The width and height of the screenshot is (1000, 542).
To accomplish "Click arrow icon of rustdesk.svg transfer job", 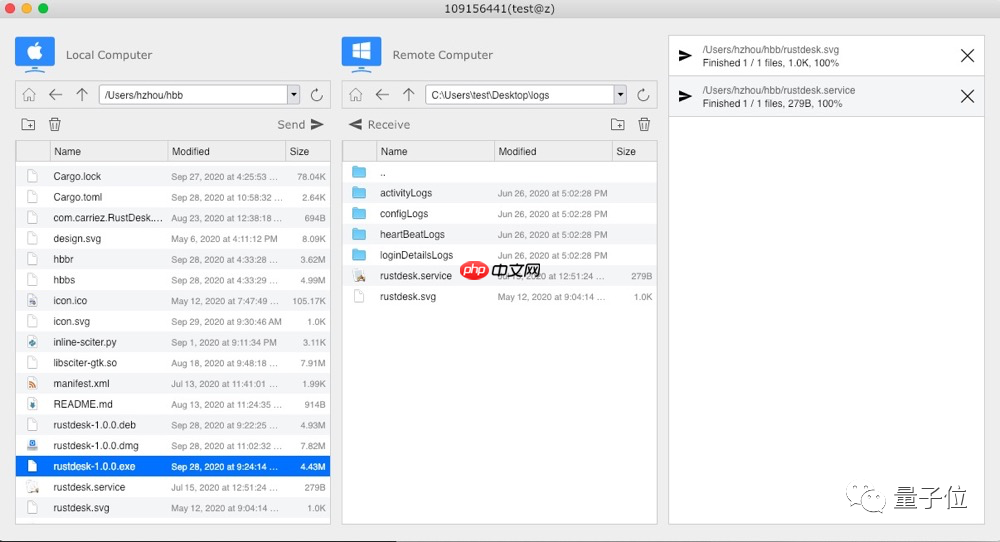I will 685,55.
